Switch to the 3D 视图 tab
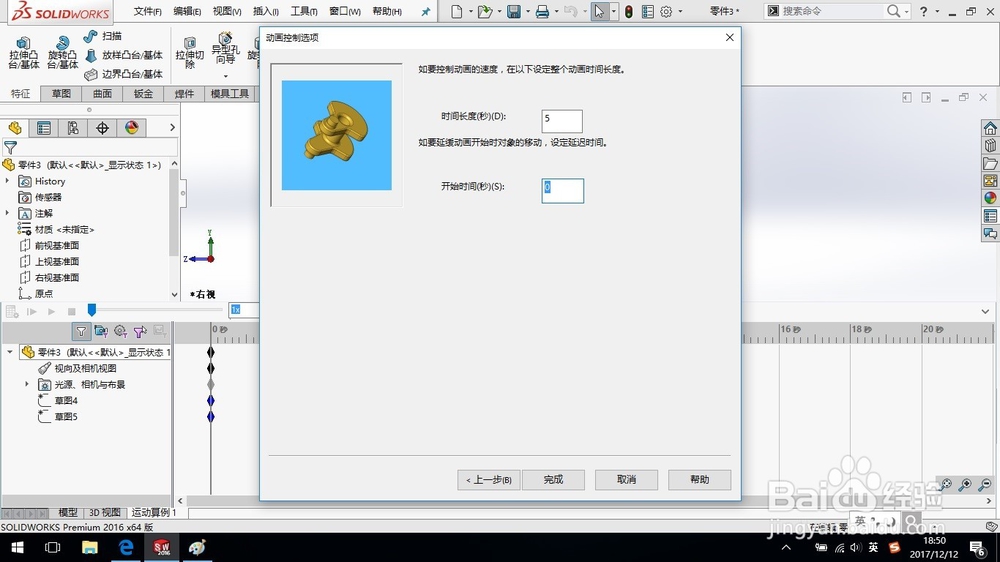Screen dimensions: 1000x562 (105, 512)
